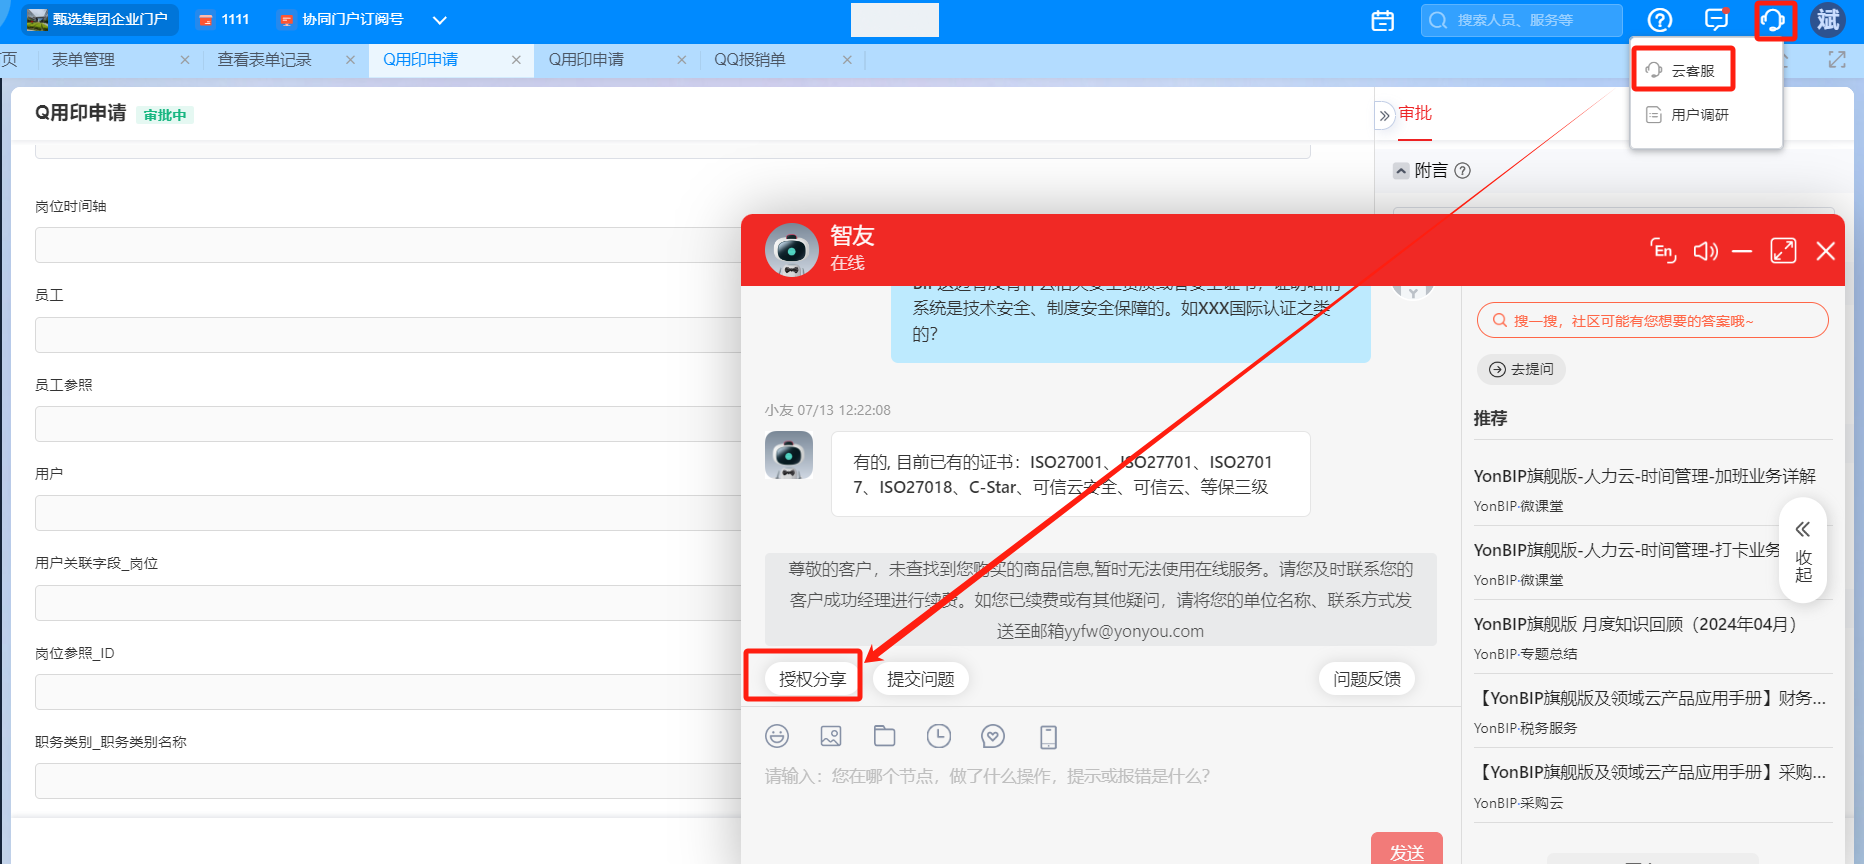Collapse recommendations with 收起 button
Viewport: 1864px width, 864px height.
[x=1803, y=550]
